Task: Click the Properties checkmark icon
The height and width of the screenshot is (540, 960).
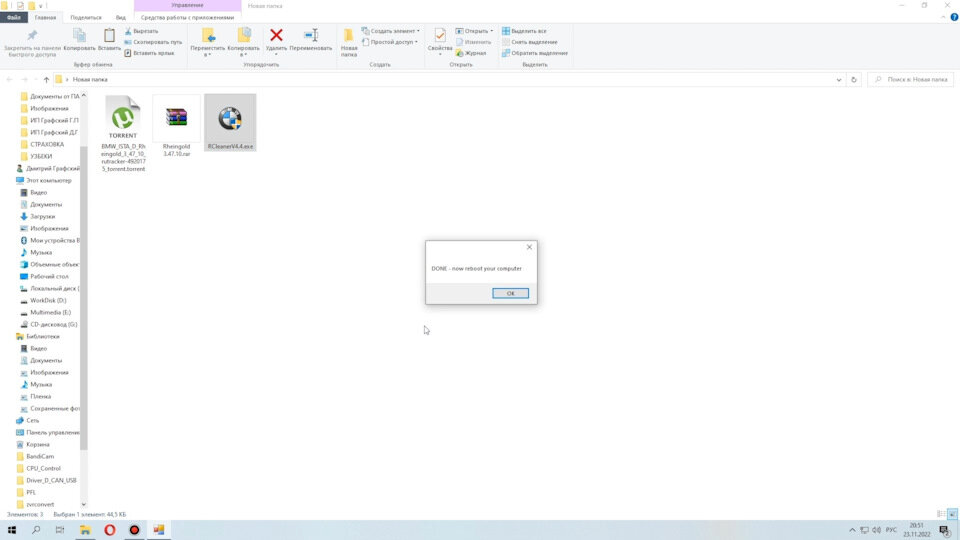Action: tap(440, 36)
